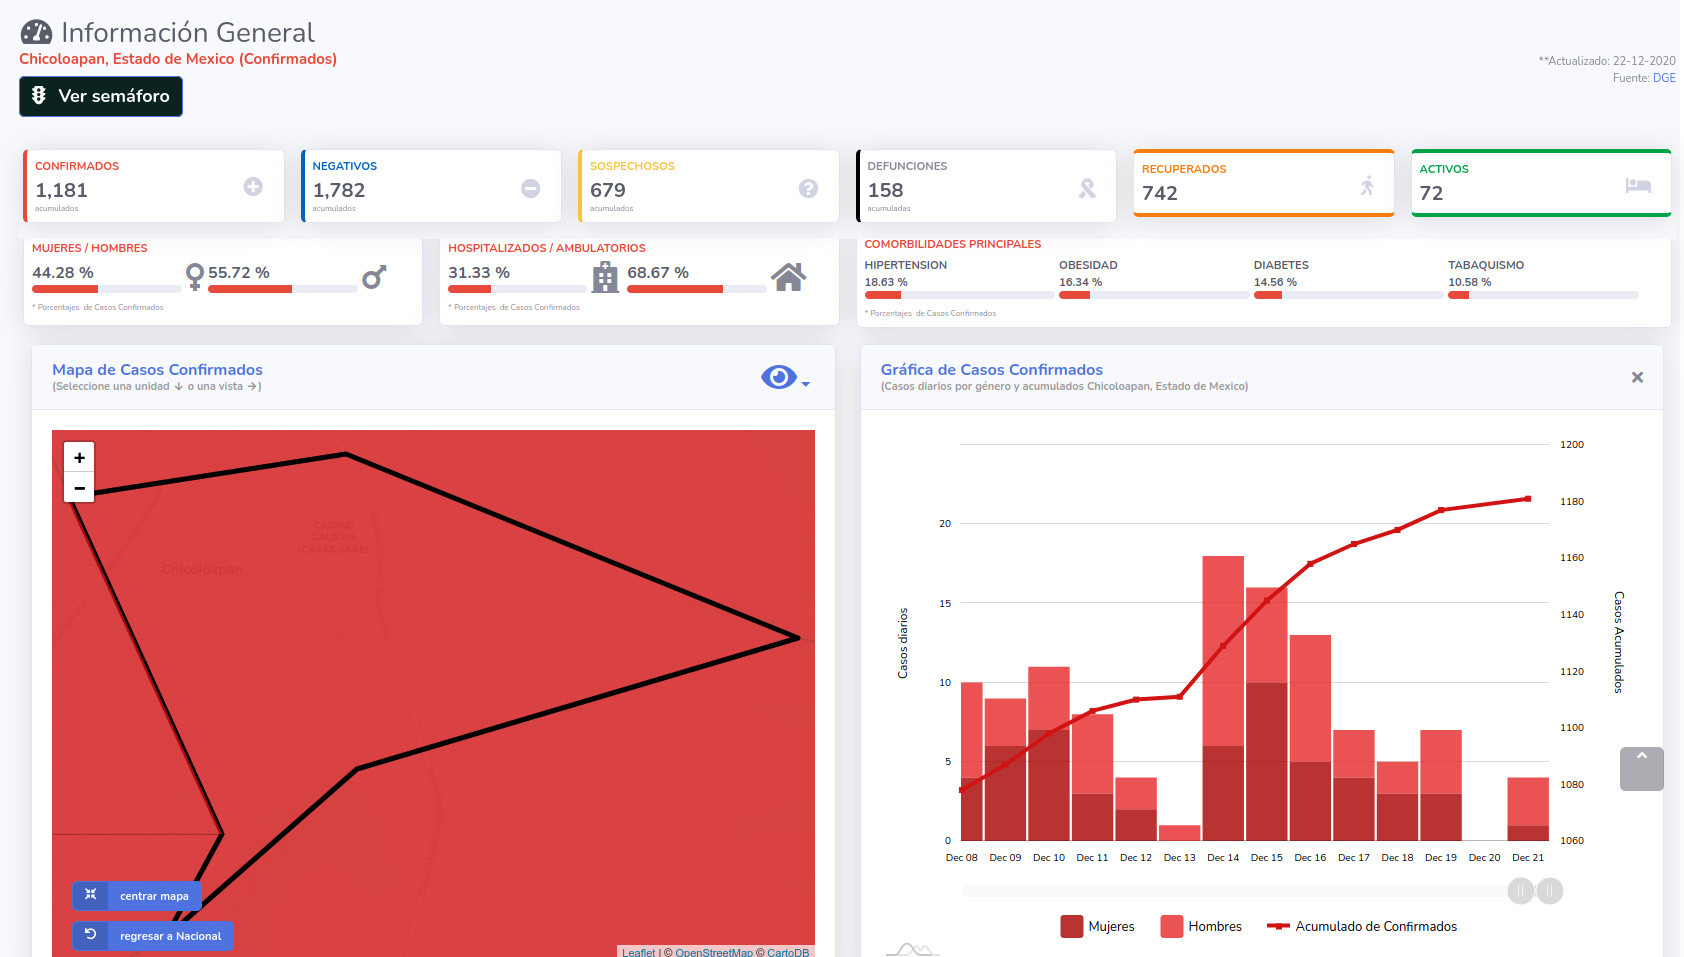The height and width of the screenshot is (957, 1684).
Task: Click the plus icon in Confirmados card
Action: [x=253, y=186]
